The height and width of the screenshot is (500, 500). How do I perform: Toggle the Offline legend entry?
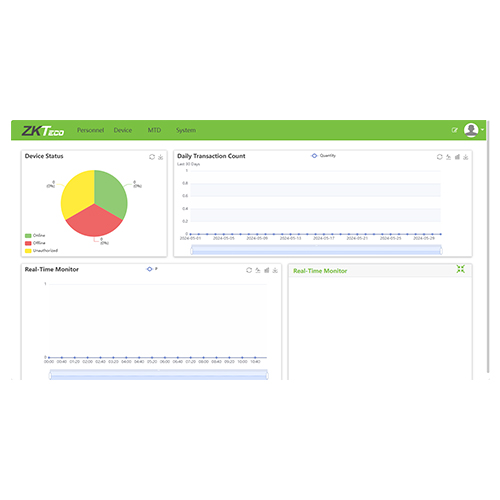coord(35,243)
